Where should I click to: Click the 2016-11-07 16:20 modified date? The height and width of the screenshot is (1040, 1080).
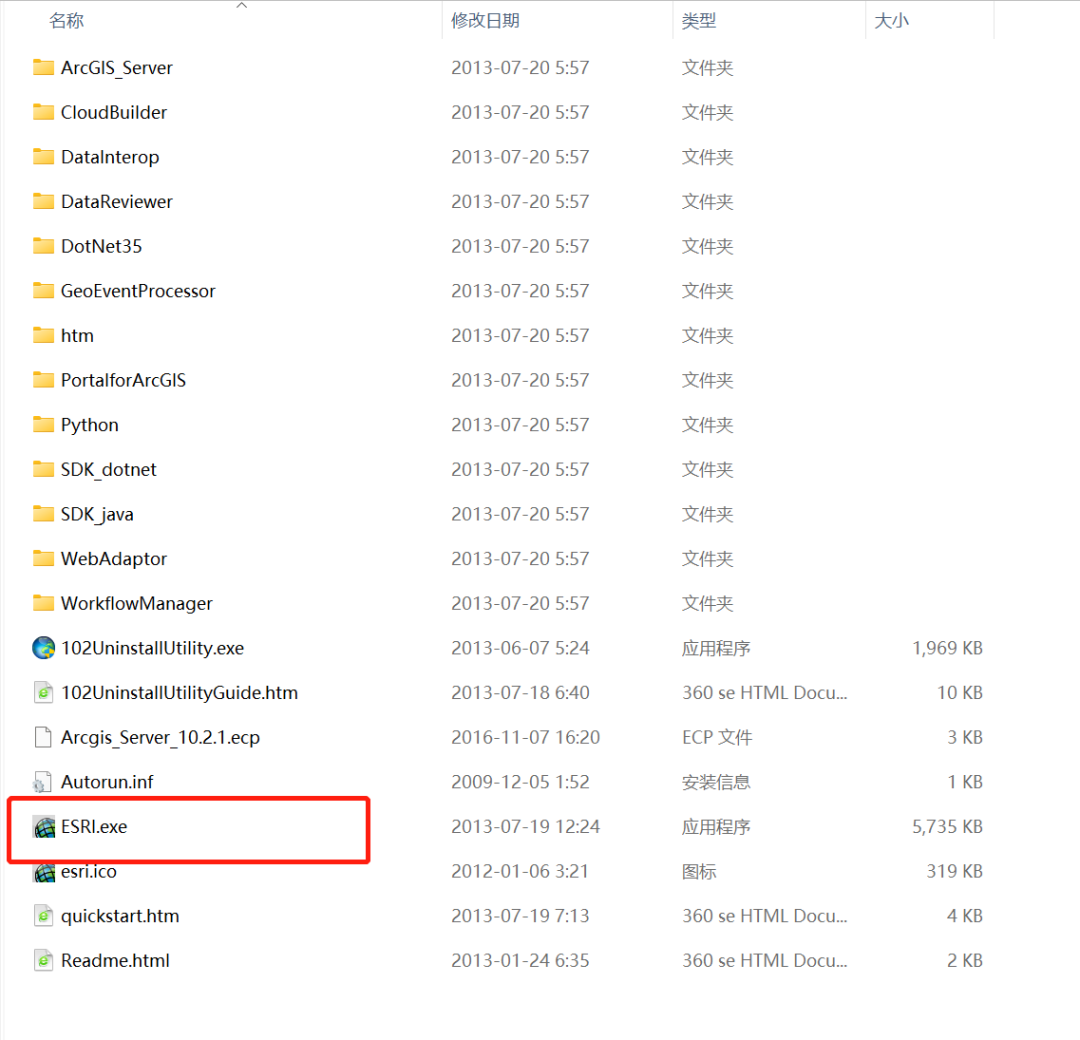[526, 738]
